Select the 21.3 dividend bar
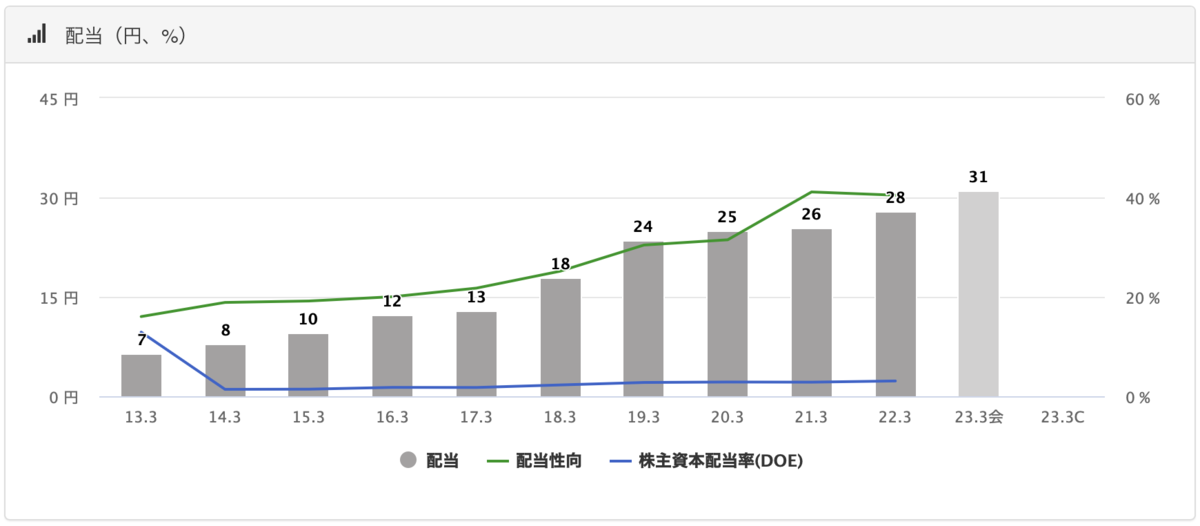This screenshot has width=1200, height=526. click(x=811, y=313)
